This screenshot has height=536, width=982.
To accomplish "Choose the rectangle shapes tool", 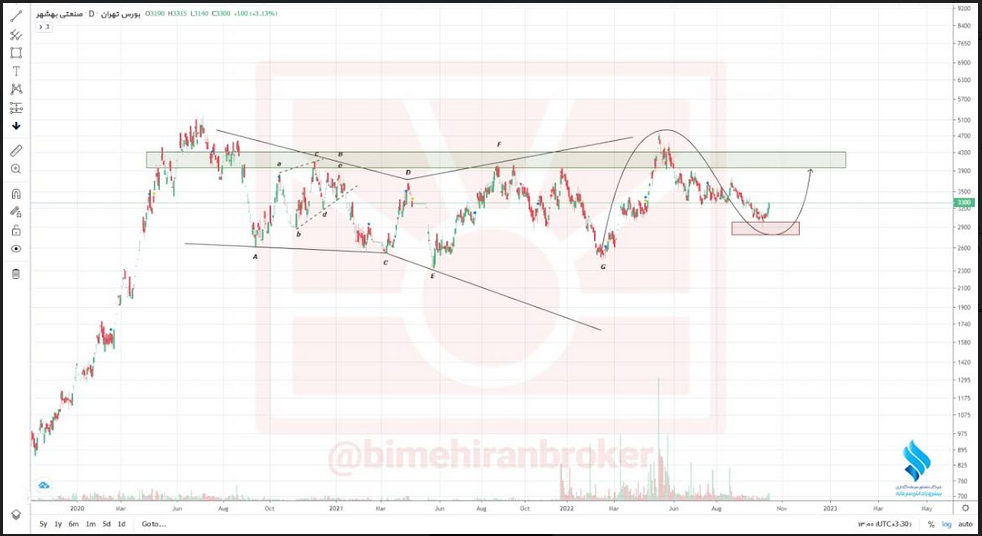I will tap(16, 53).
